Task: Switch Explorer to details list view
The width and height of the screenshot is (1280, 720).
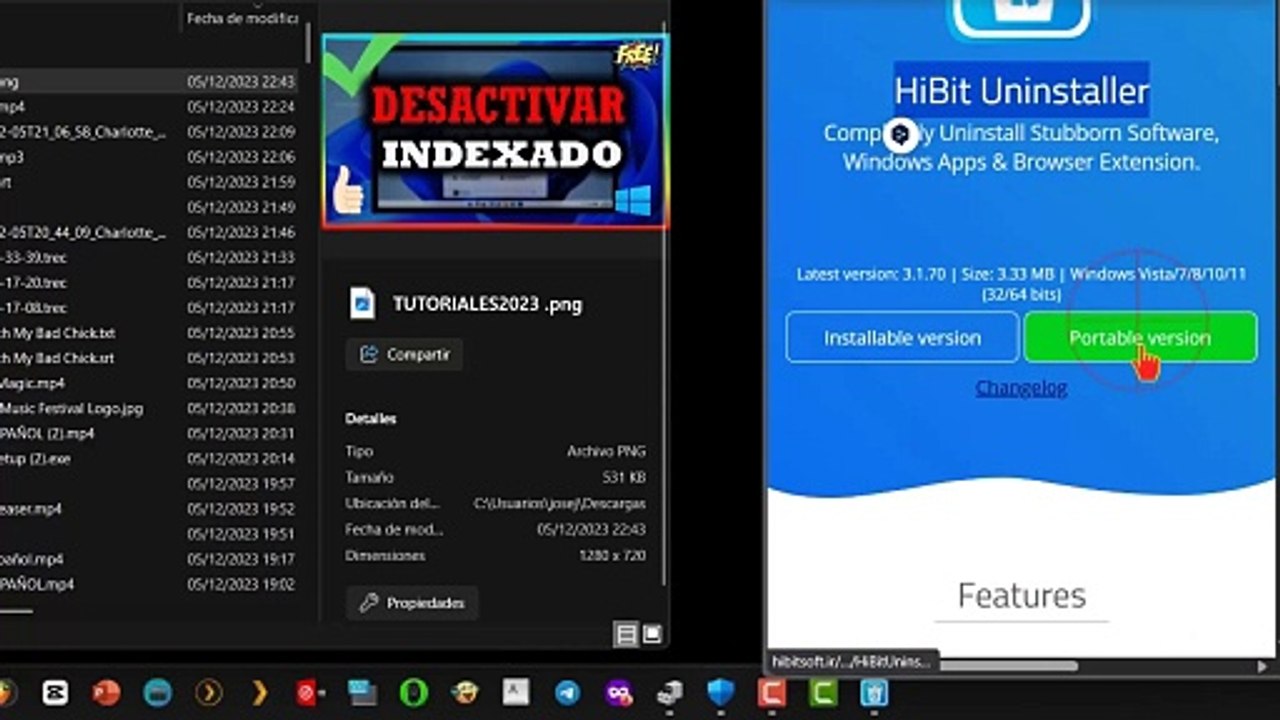Action: tap(626, 634)
